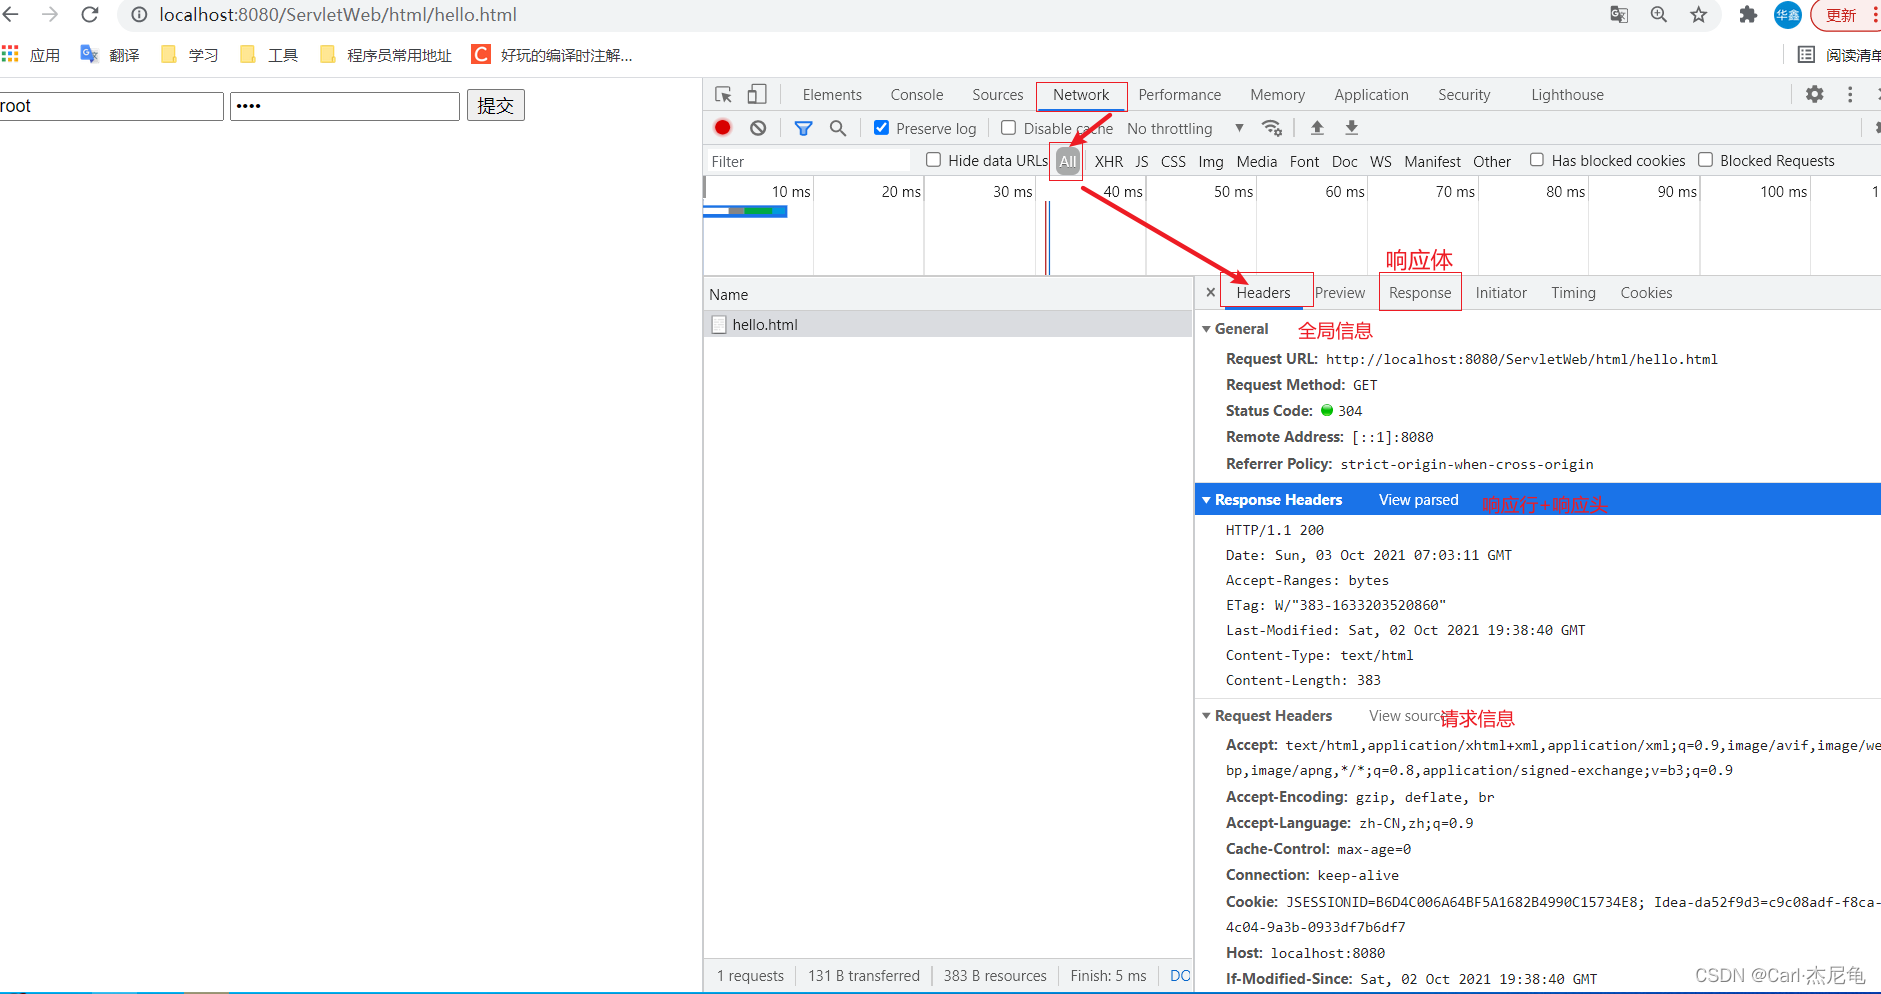The image size is (1881, 994).
Task: Collapse the Response Headers section
Action: [1206, 500]
